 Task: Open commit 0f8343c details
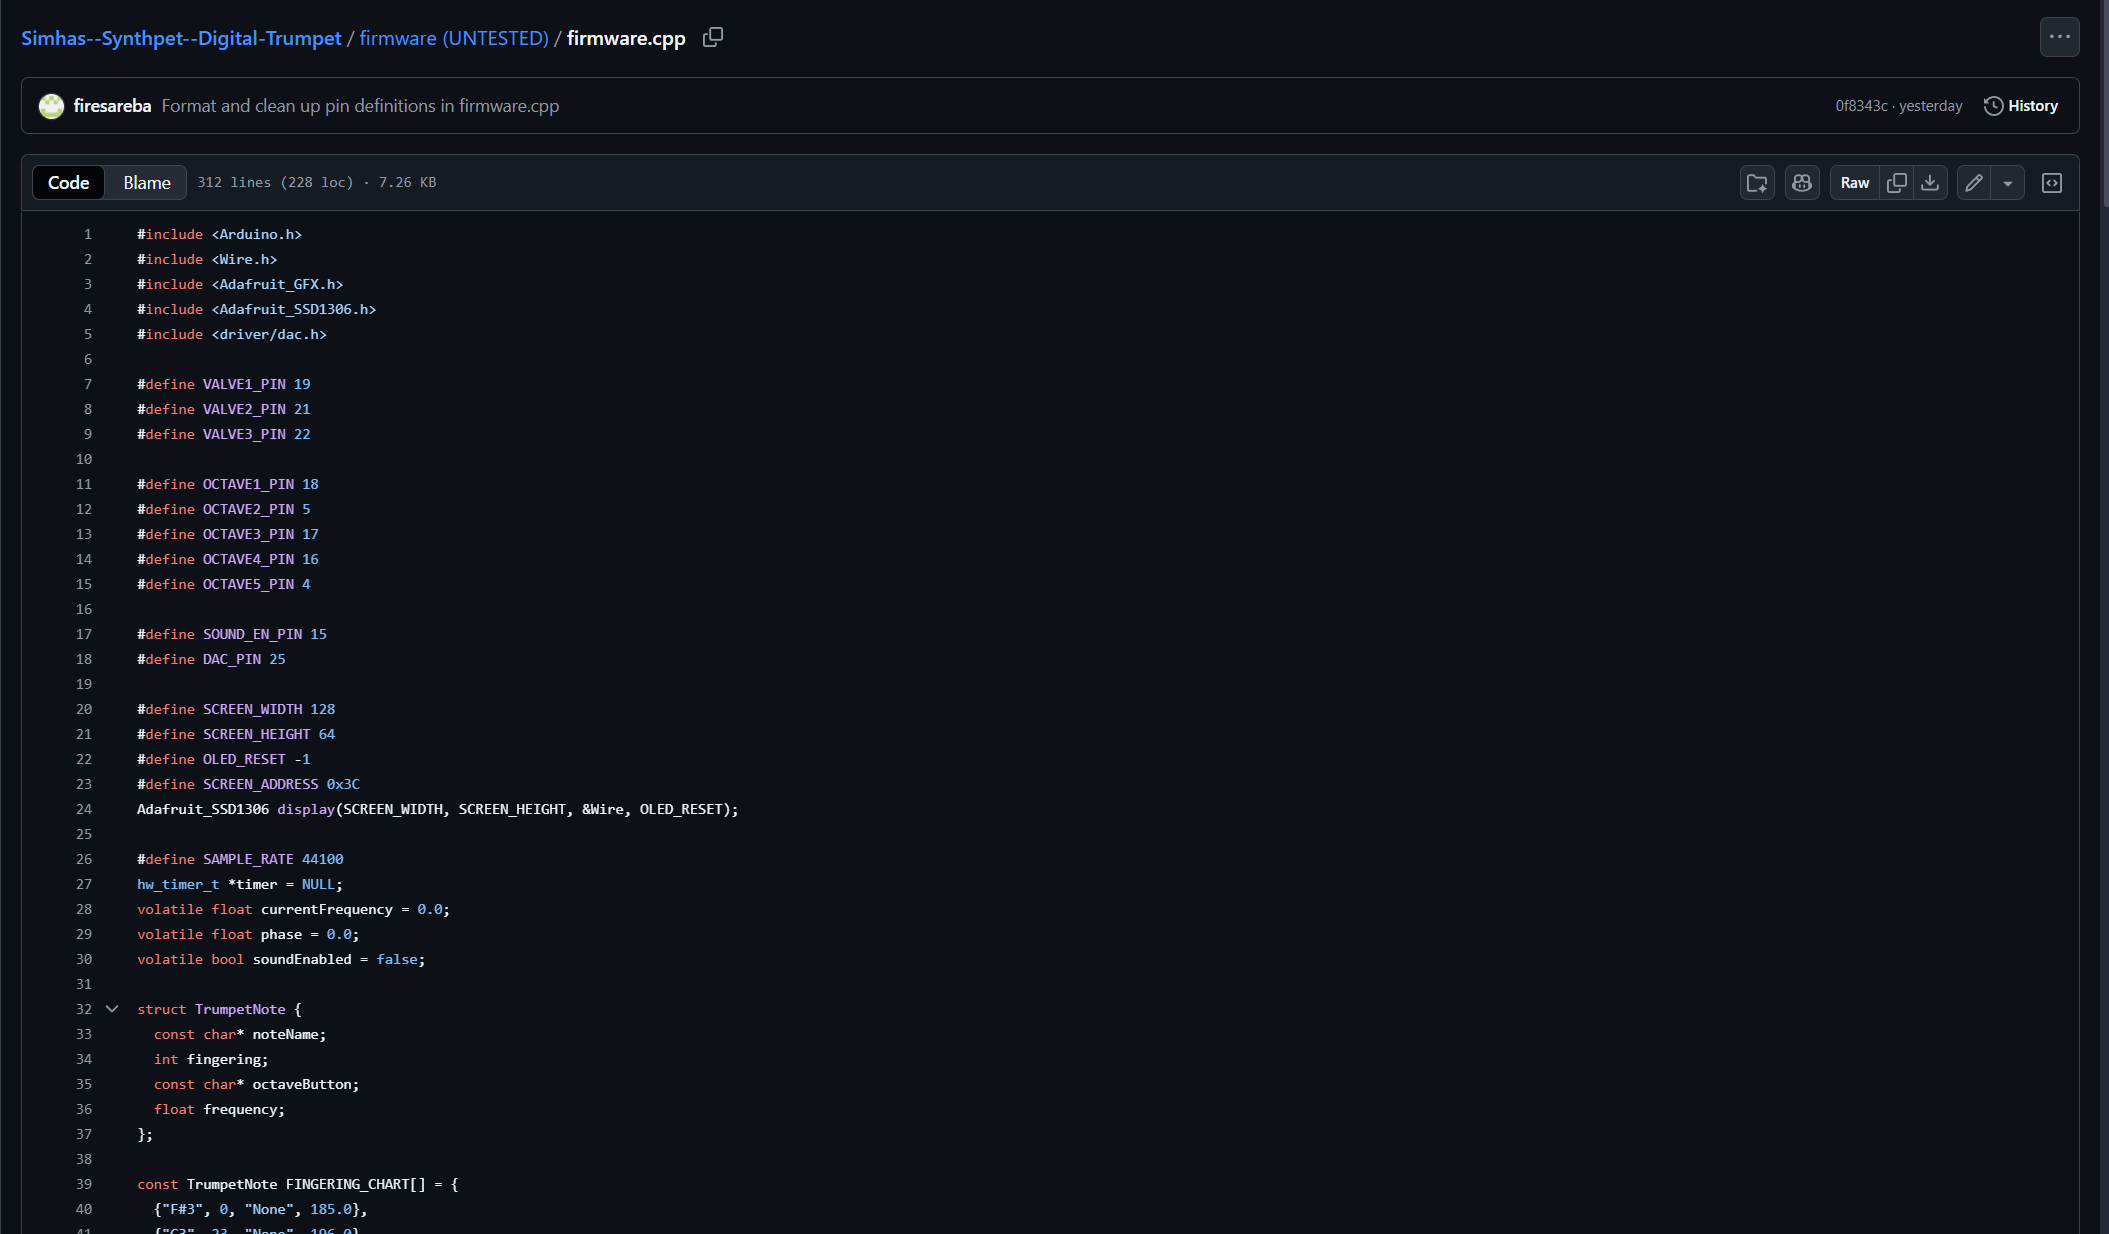point(1861,106)
